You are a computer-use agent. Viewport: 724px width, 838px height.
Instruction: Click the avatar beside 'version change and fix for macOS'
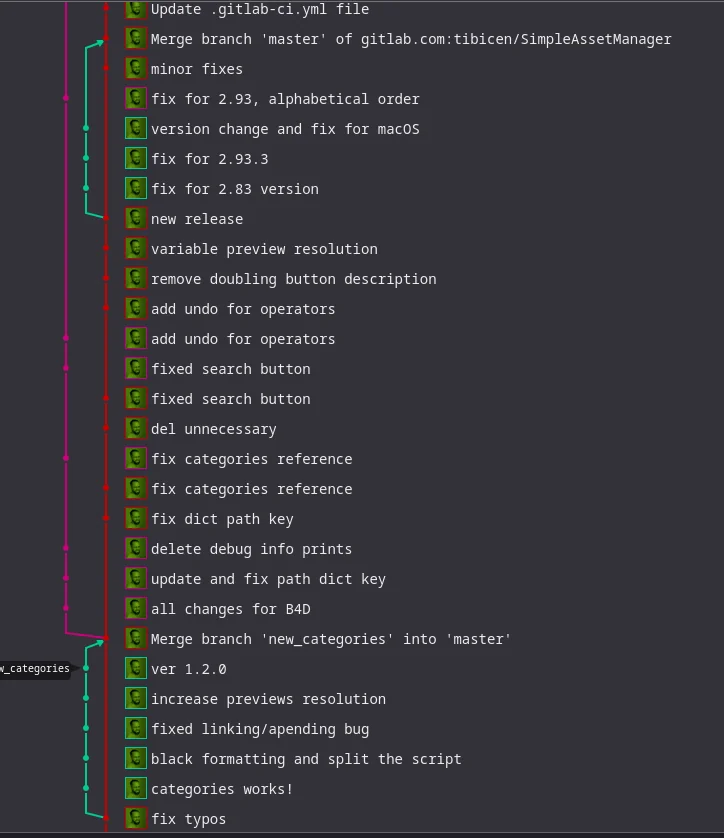[136, 128]
